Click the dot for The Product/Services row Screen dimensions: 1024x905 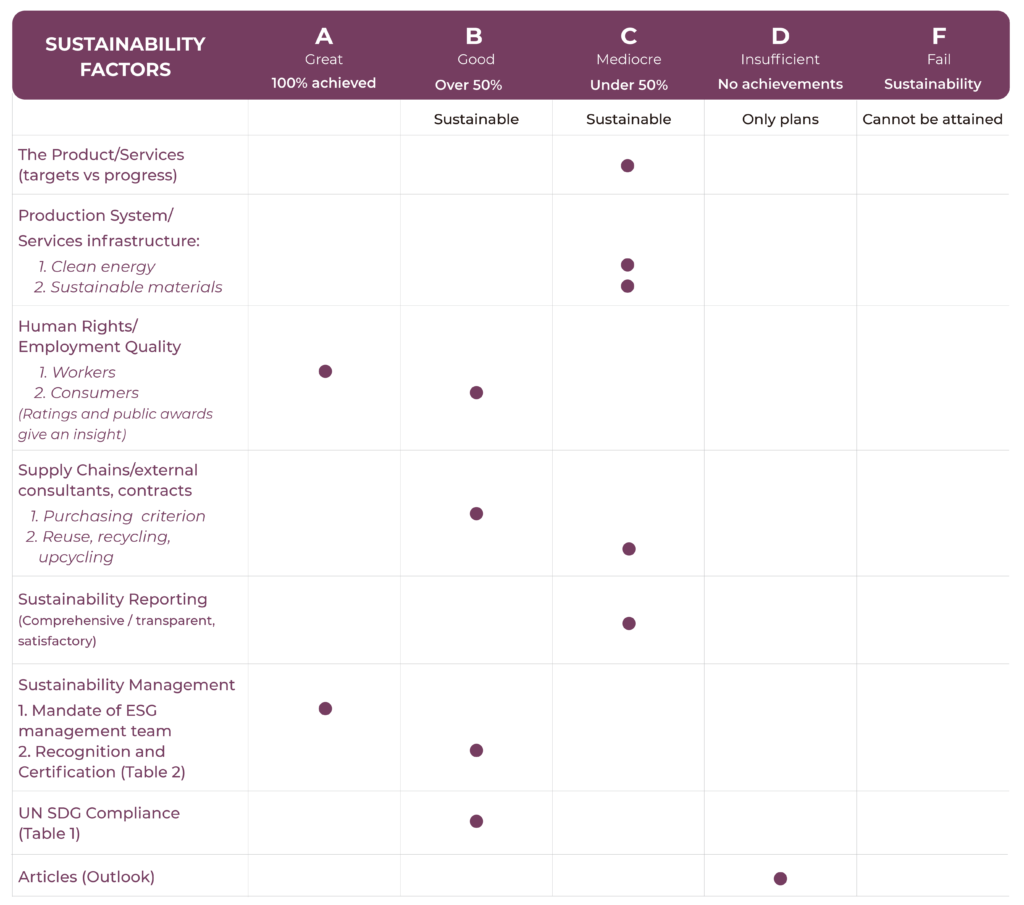627,166
